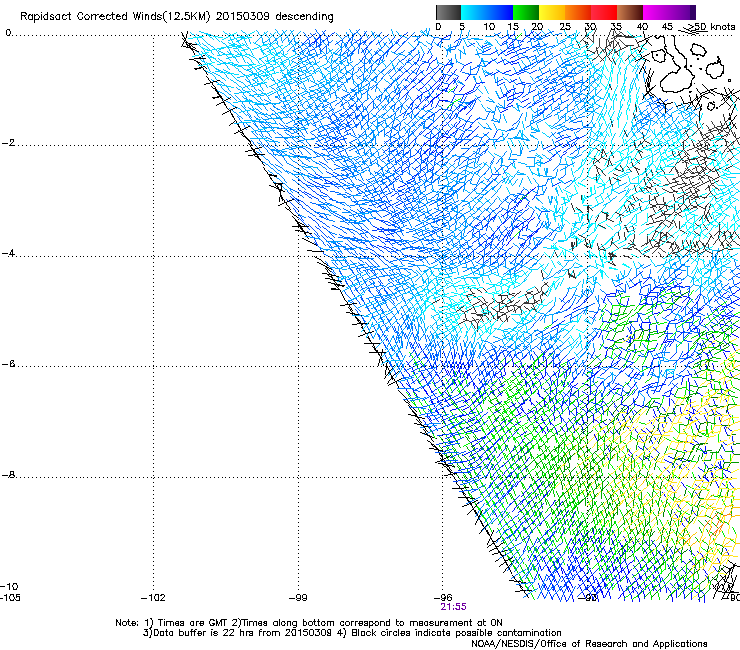Click the purple 21:55 time label

pyautogui.click(x=453, y=607)
